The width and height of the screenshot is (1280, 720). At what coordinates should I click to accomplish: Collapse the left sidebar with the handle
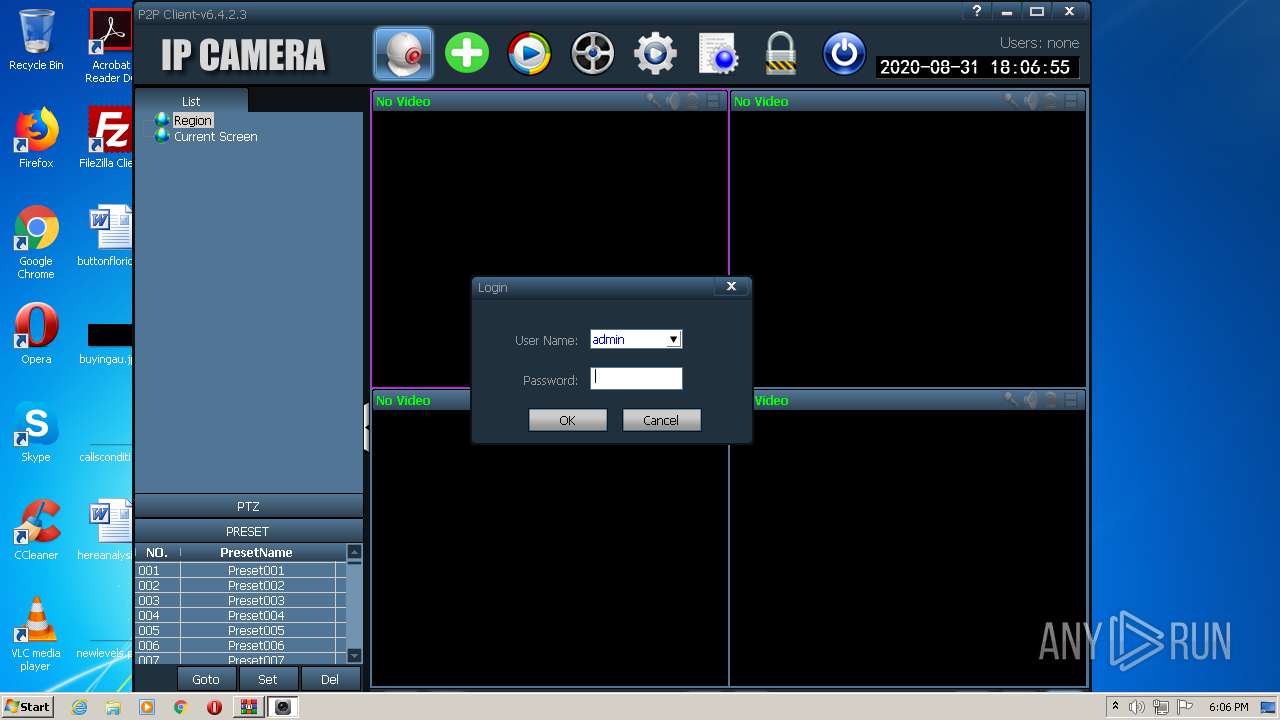pyautogui.click(x=367, y=427)
